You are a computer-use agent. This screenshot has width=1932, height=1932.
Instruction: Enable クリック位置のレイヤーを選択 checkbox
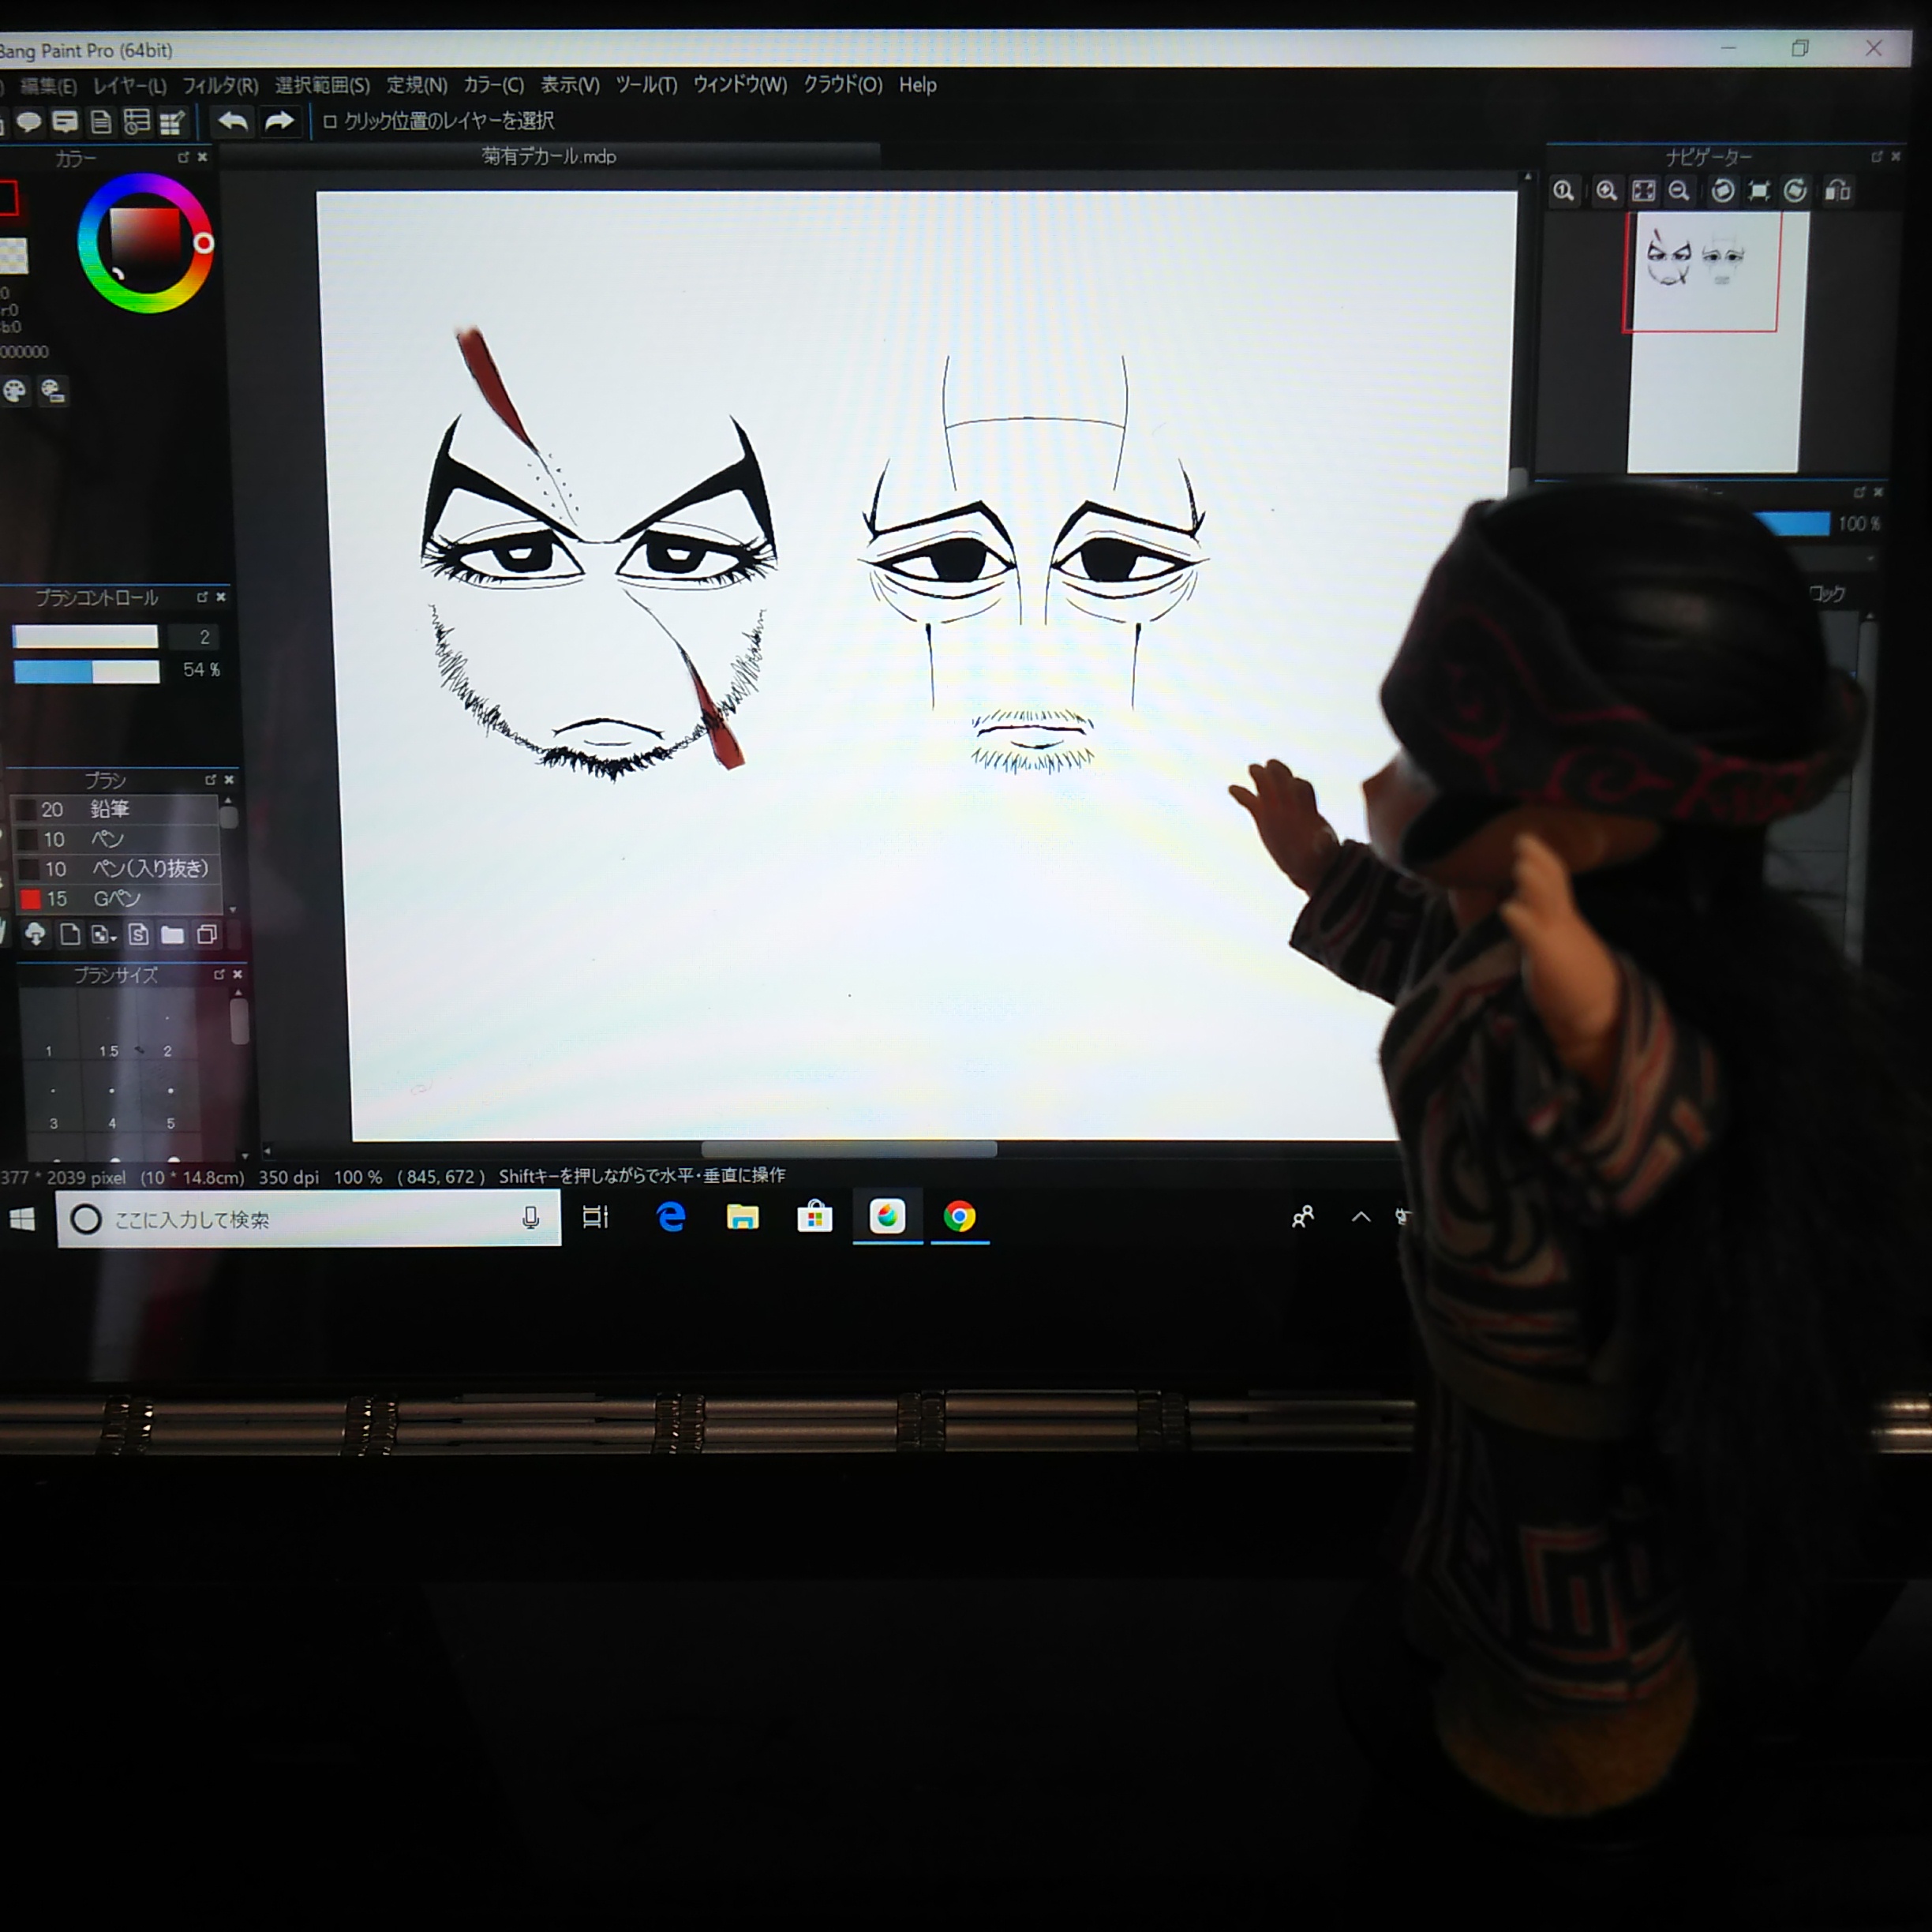(330, 122)
